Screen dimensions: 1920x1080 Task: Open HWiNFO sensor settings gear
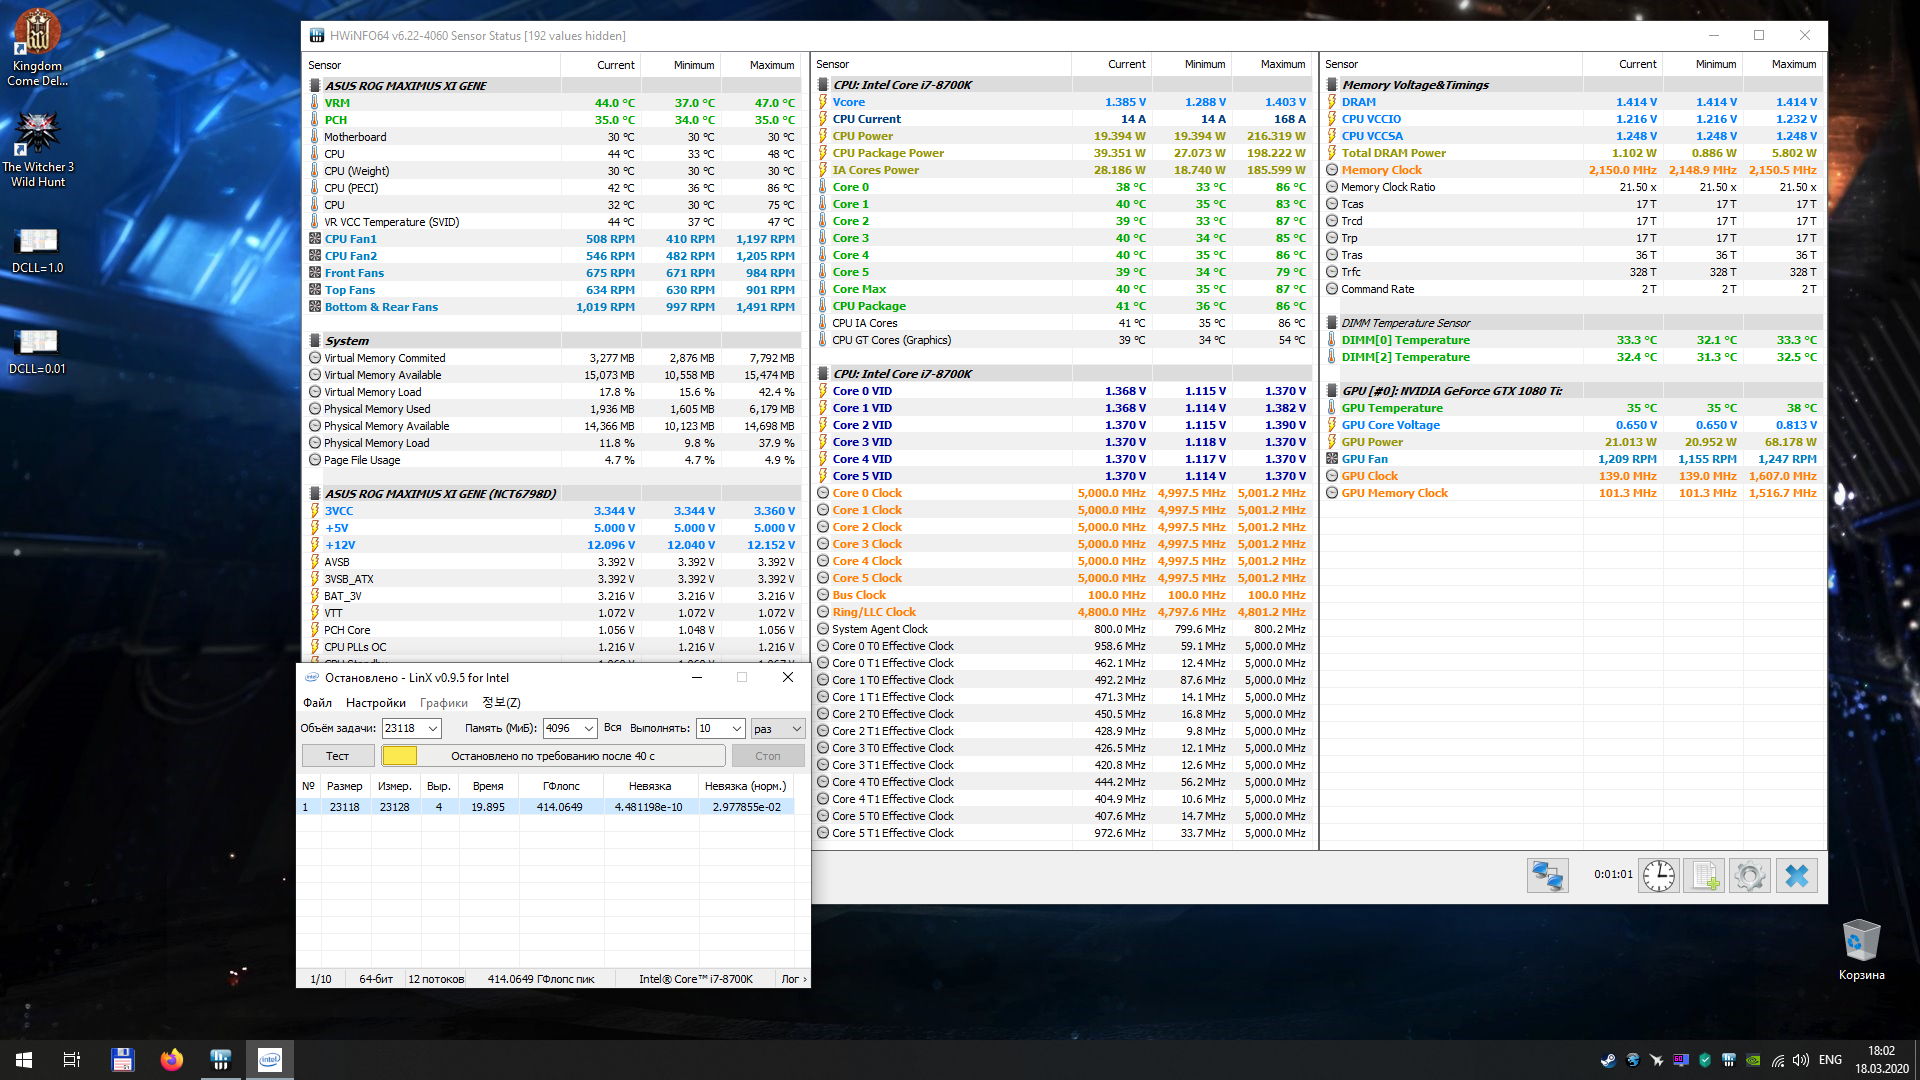tap(1750, 876)
